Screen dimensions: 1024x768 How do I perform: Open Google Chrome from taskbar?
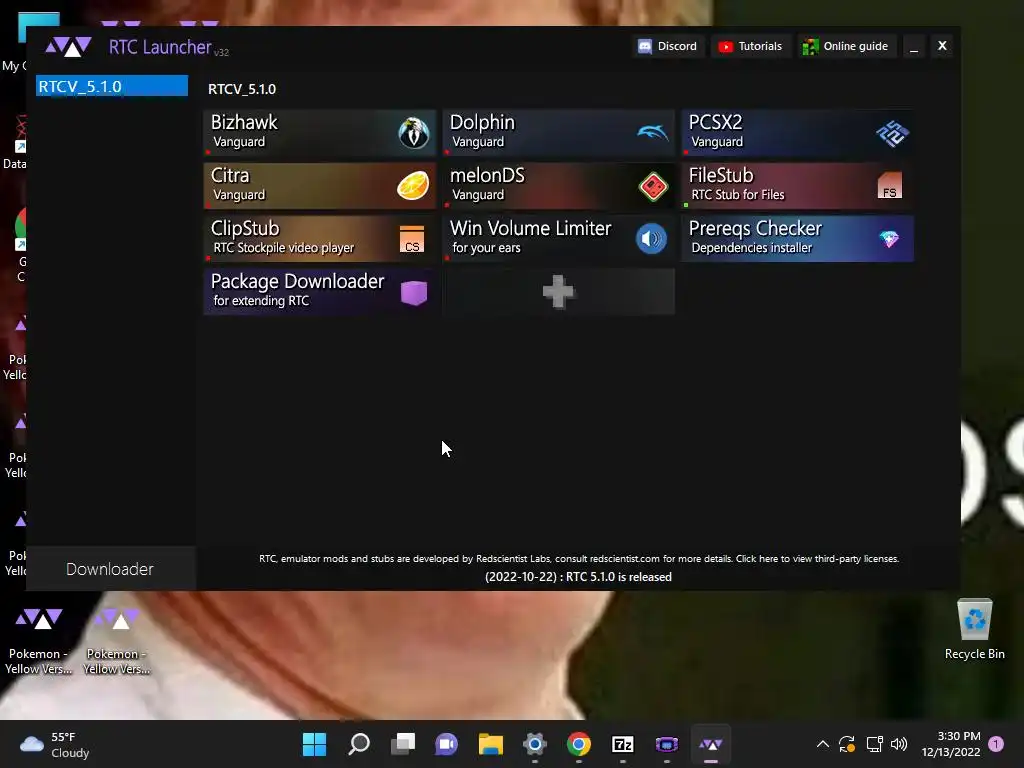pos(579,744)
